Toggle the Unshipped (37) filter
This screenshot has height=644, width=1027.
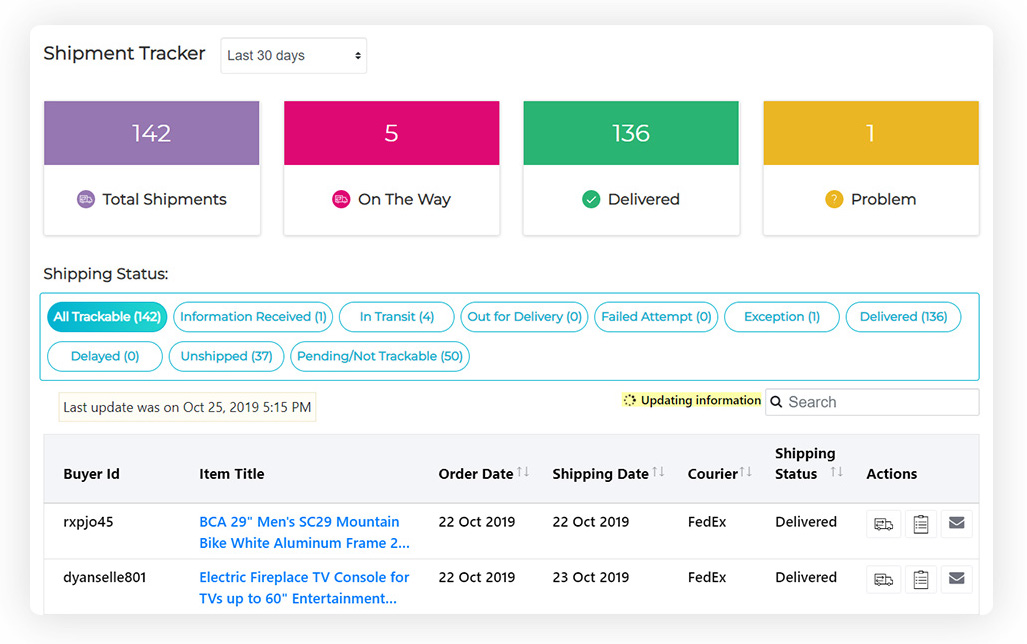coord(226,356)
